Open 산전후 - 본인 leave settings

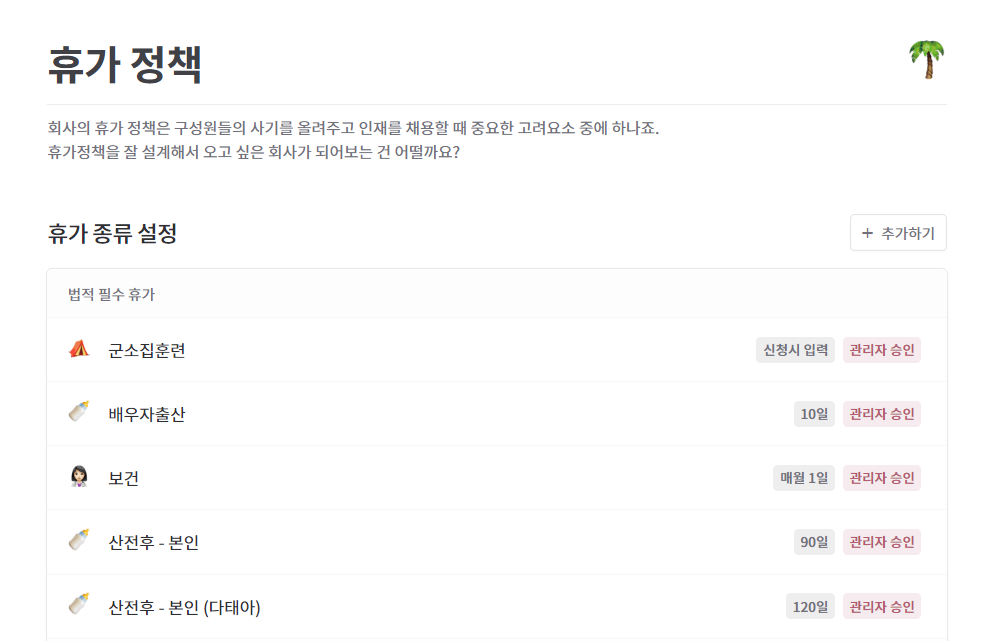coord(497,542)
